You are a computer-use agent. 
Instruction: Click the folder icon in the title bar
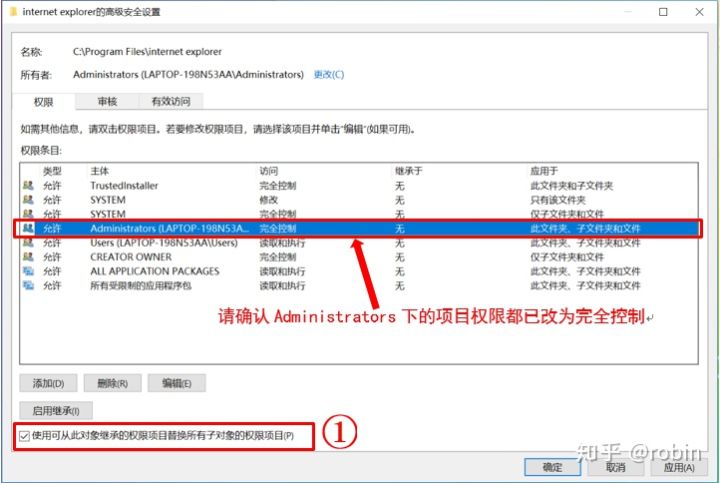point(13,11)
